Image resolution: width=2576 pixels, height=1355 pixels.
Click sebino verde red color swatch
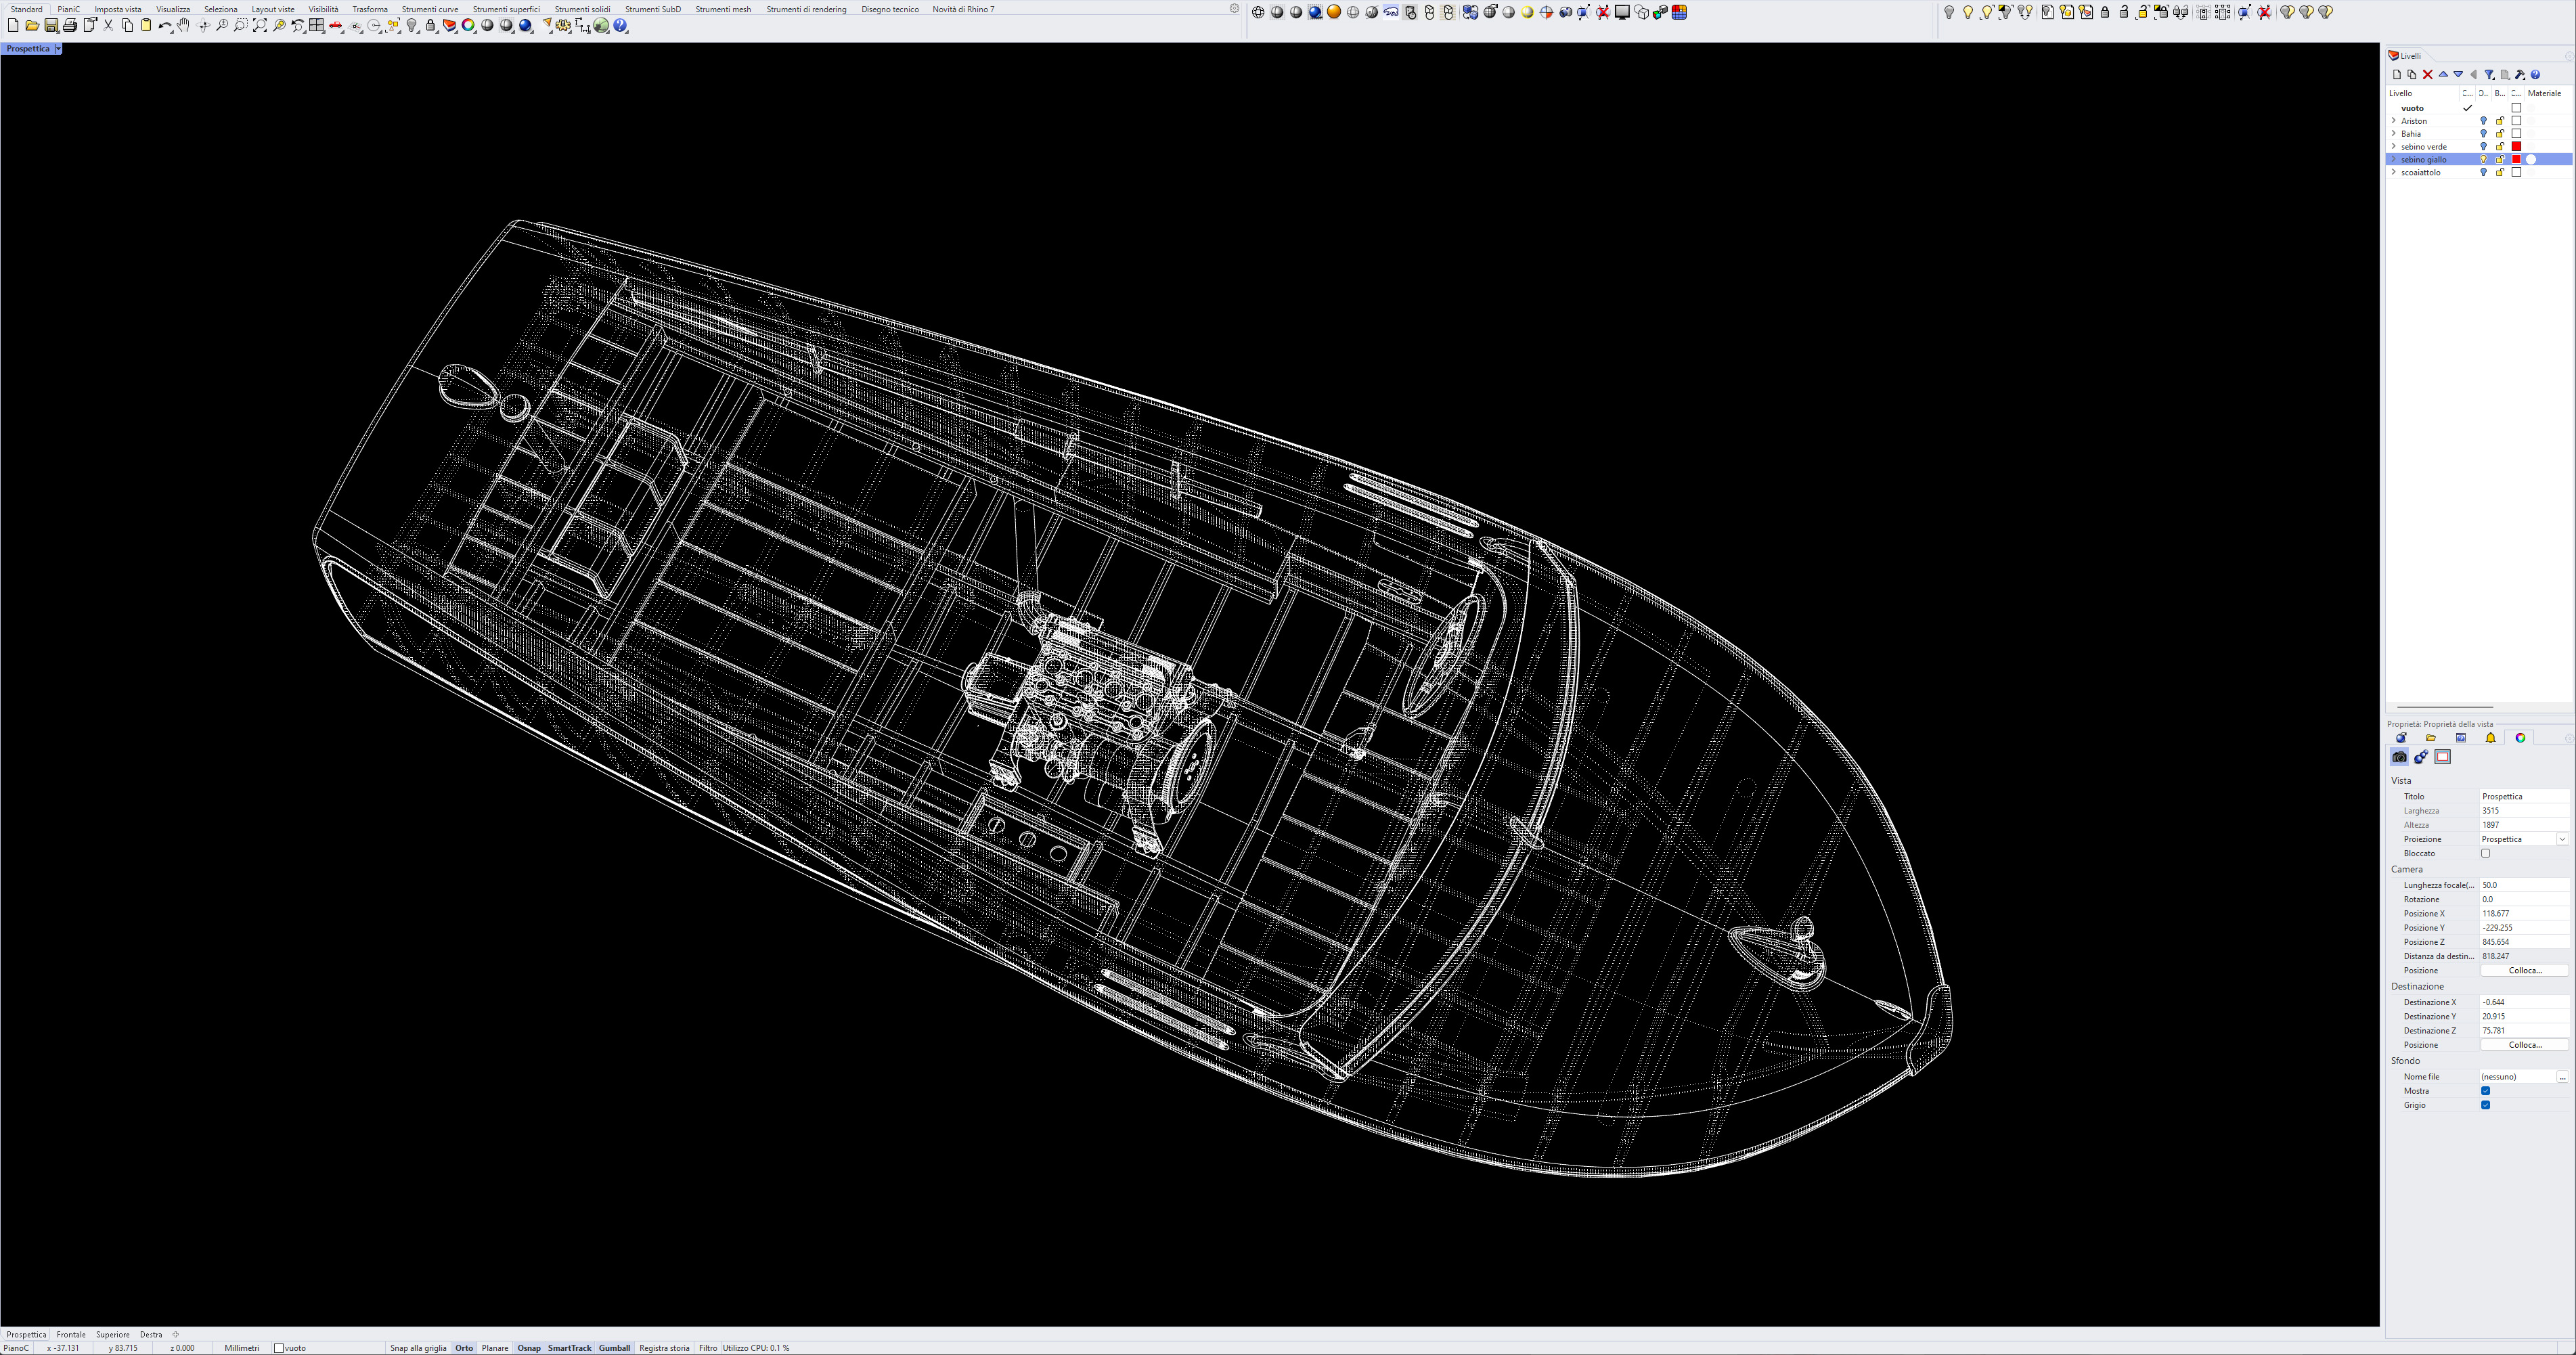click(2517, 147)
